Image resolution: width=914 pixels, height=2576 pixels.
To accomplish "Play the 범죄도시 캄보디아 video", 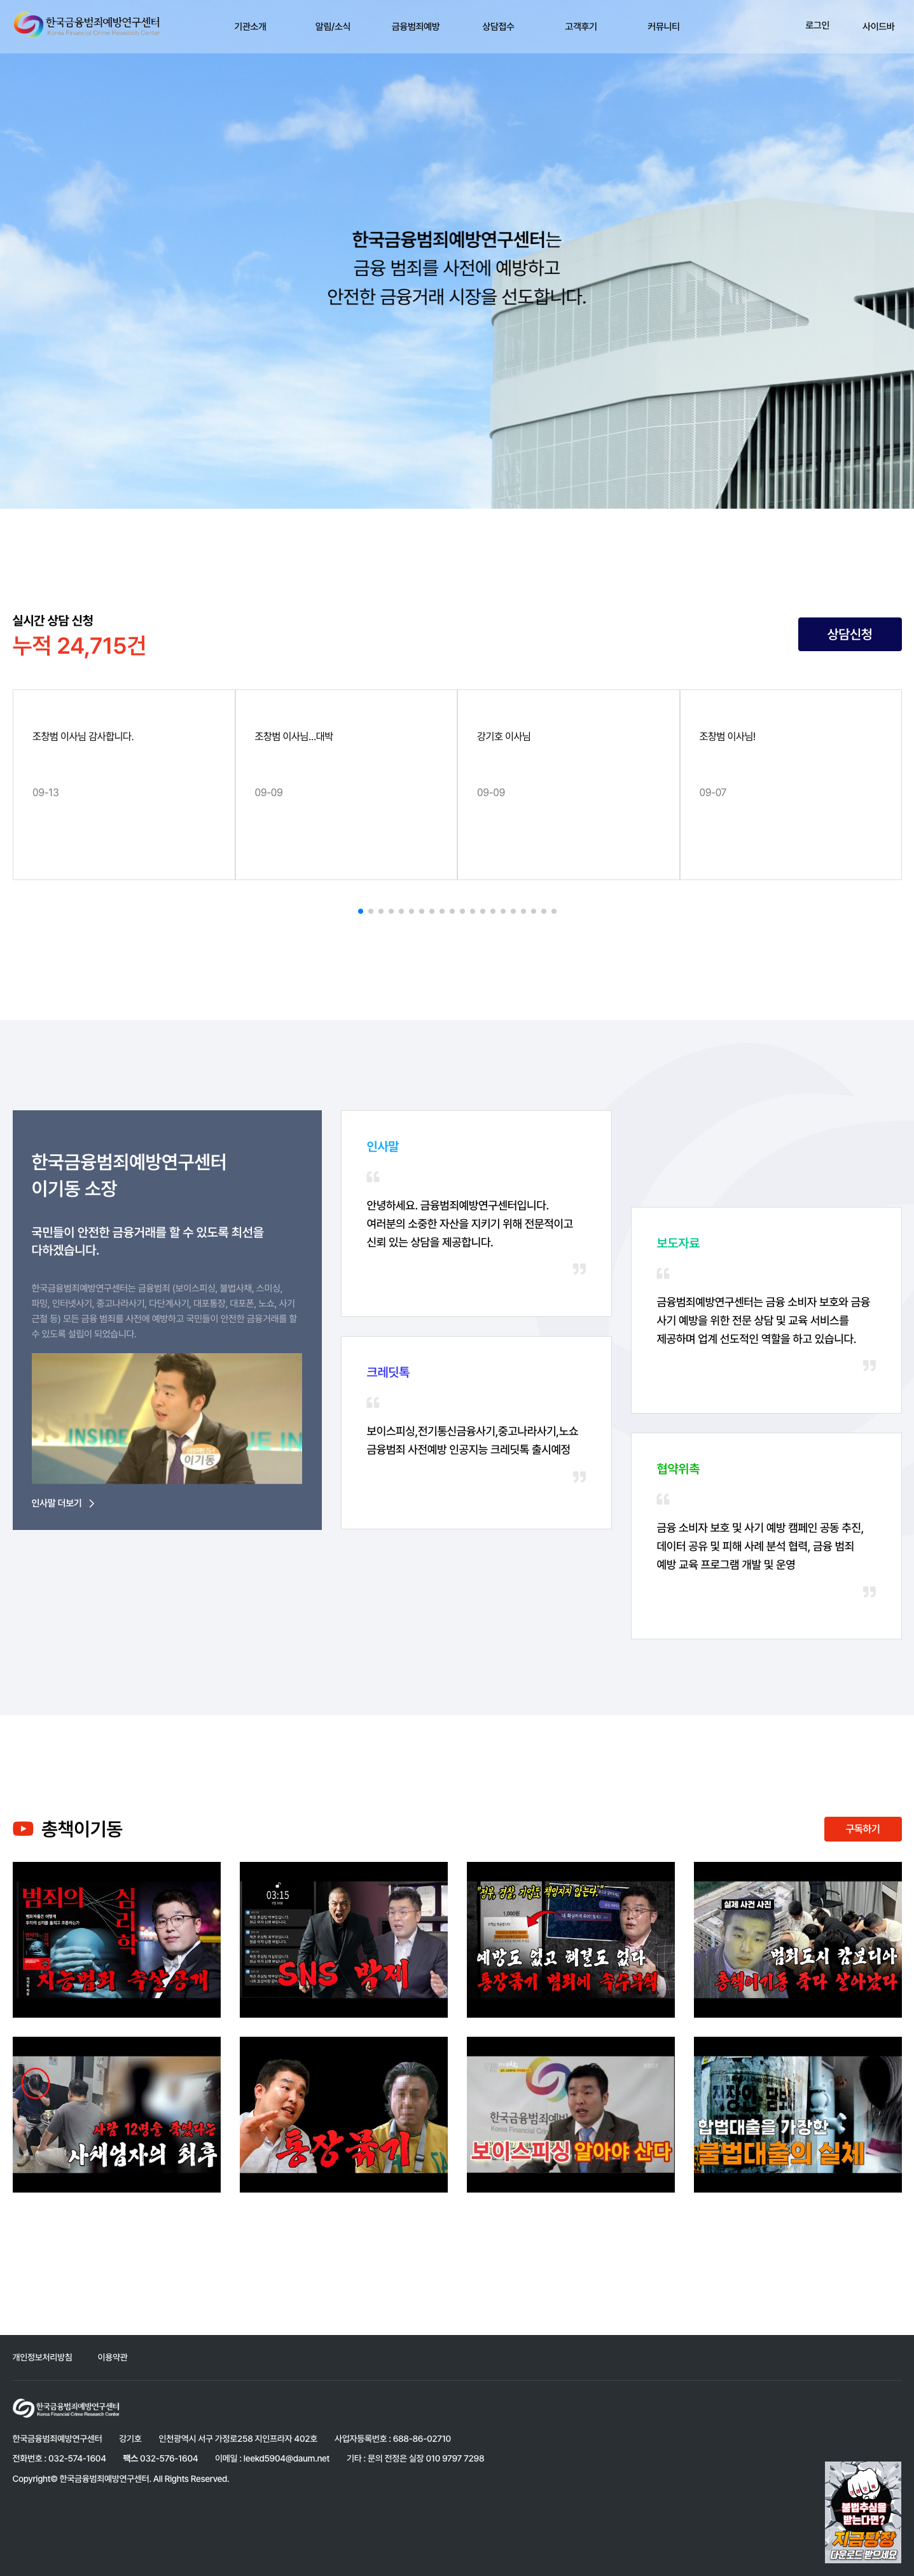I will click(798, 1939).
